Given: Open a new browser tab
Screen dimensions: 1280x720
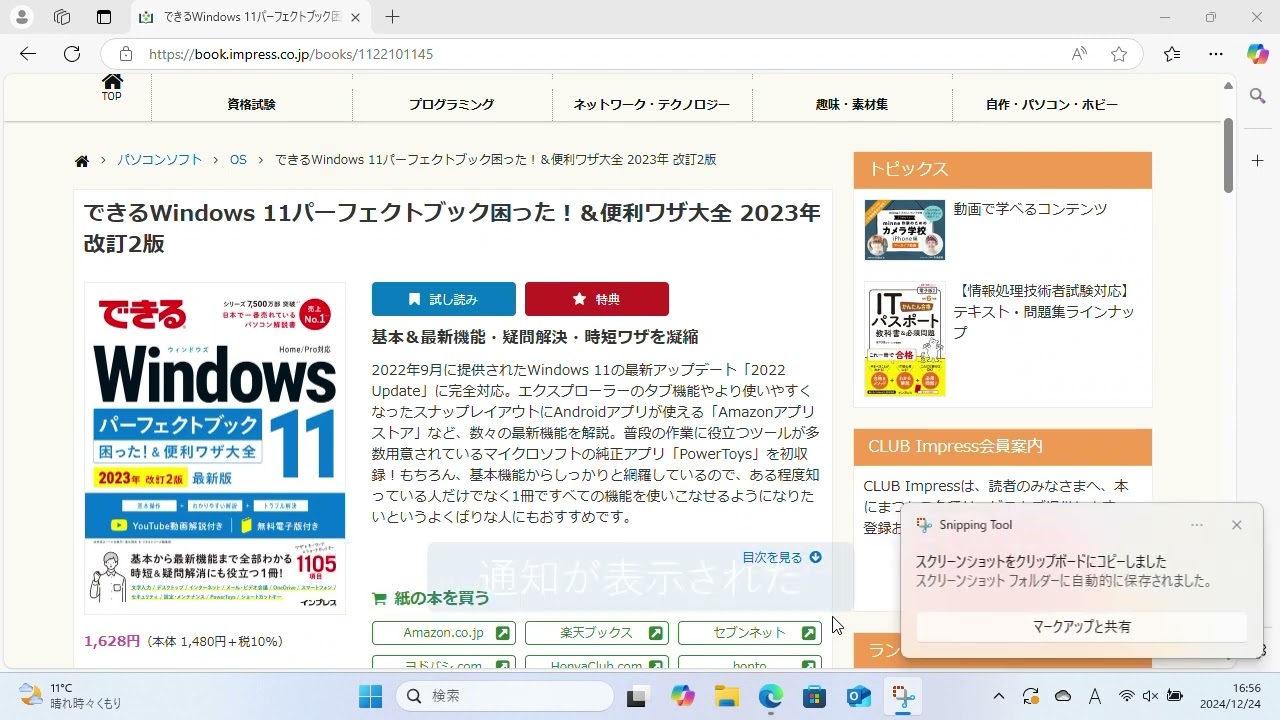Looking at the screenshot, I should 392,17.
